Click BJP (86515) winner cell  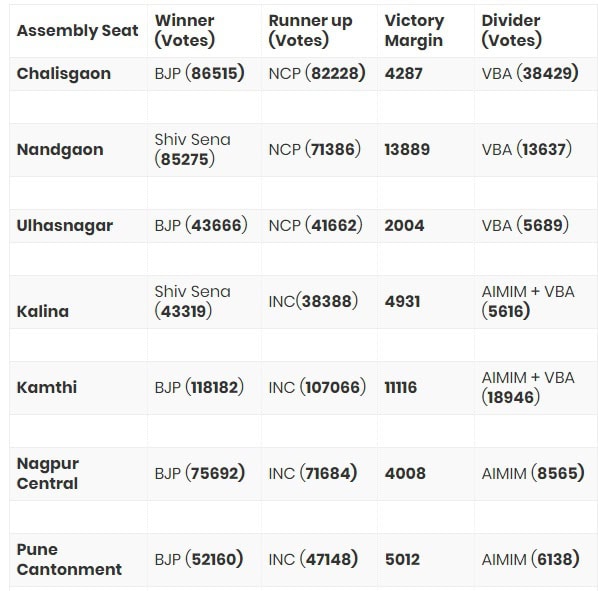199,73
